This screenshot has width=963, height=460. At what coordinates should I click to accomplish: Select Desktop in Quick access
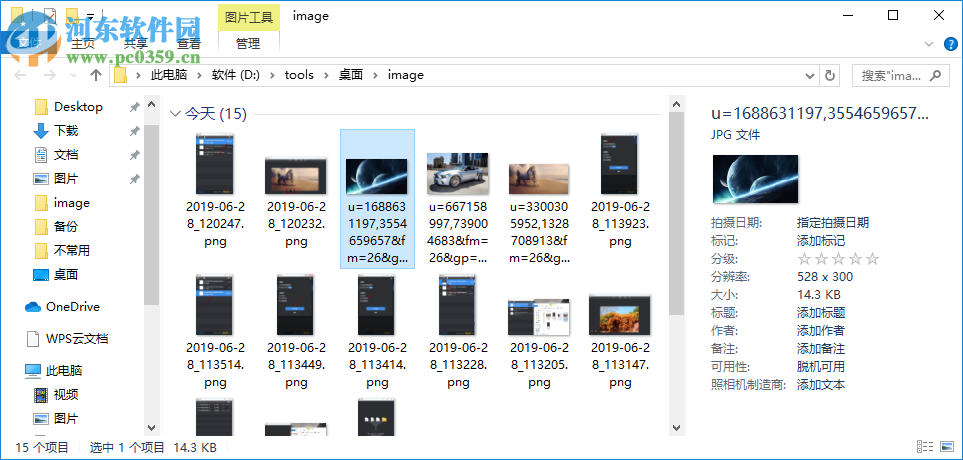78,107
